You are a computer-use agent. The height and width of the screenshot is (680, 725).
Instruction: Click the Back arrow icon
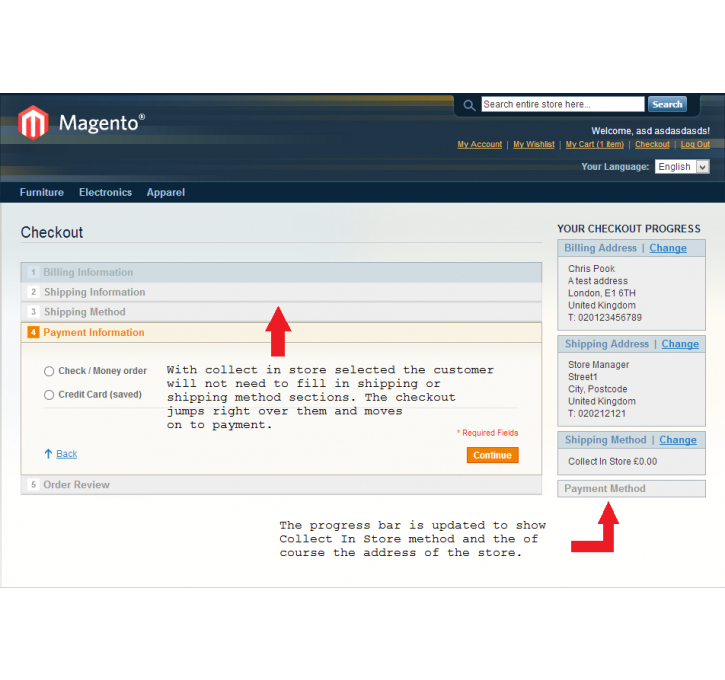[x=48, y=453]
